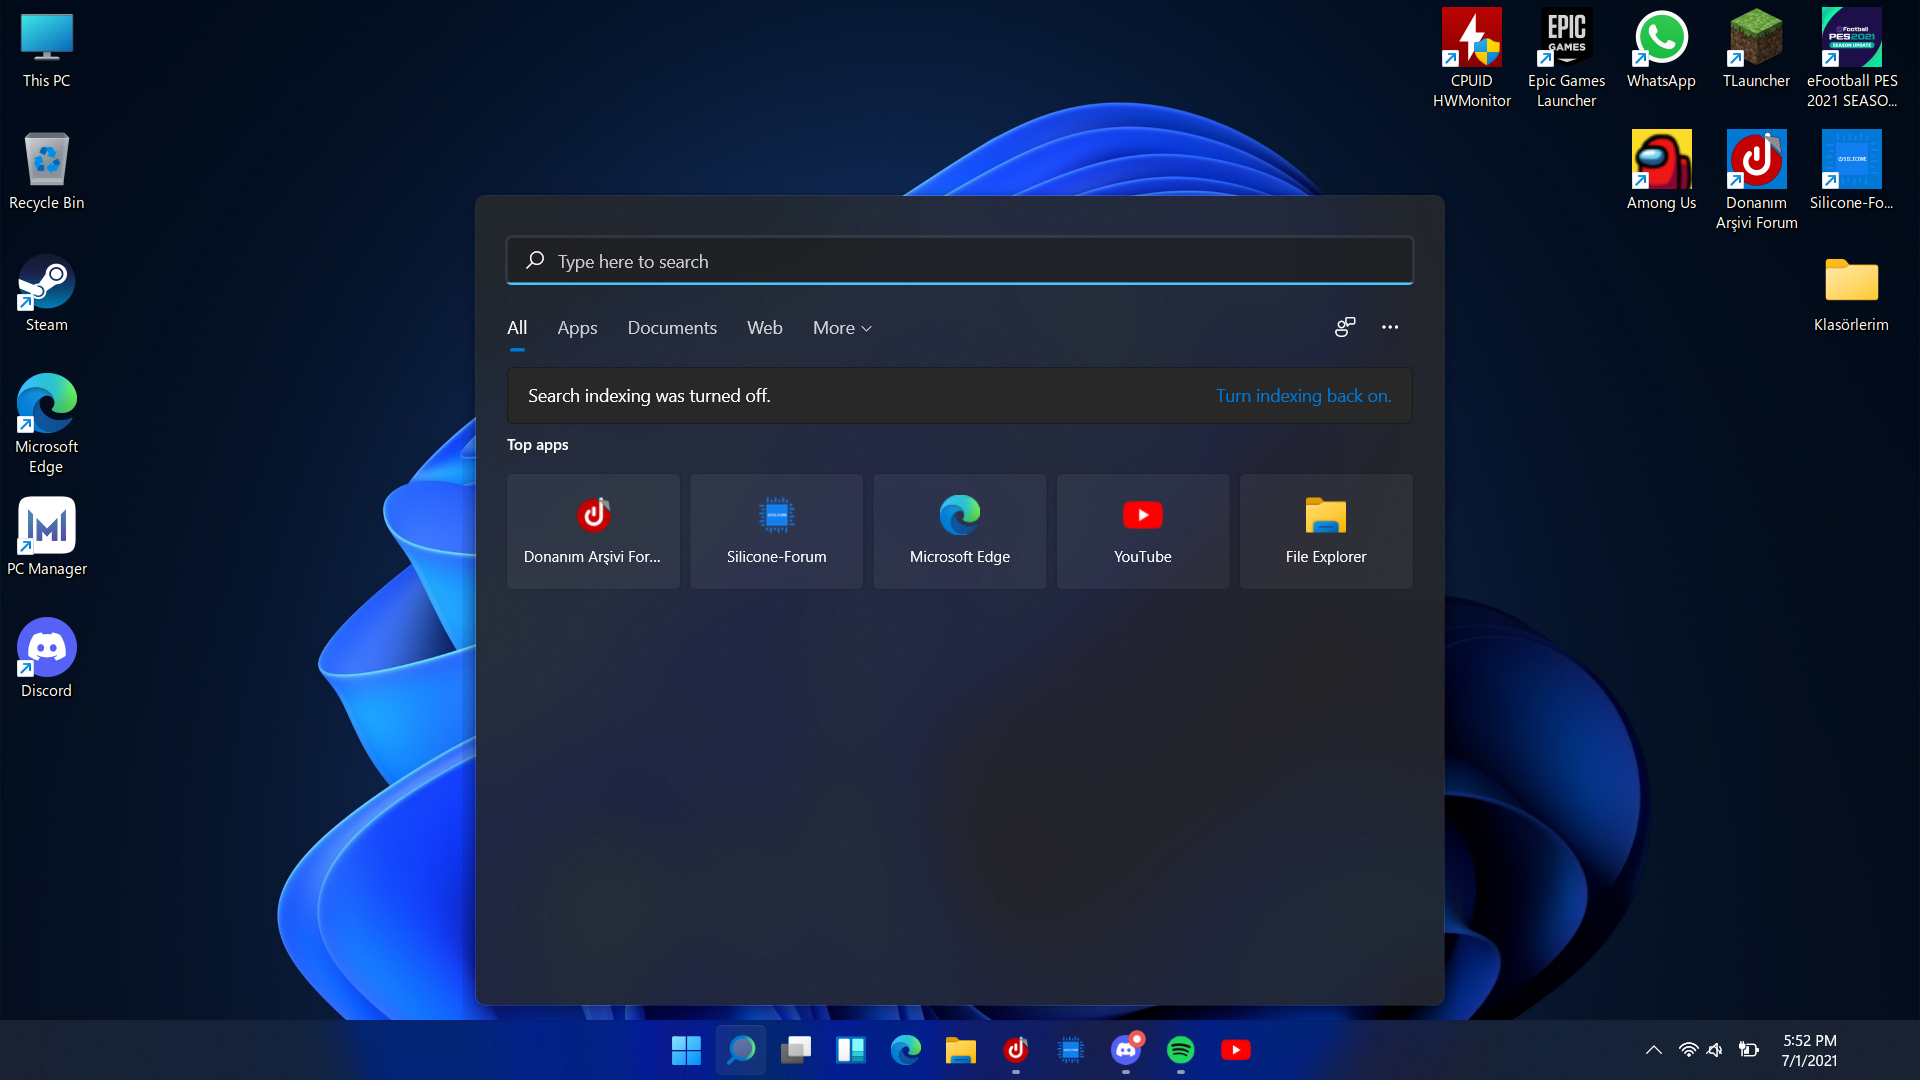Switch to the Web tab
Image resolution: width=1920 pixels, height=1080 pixels.
[x=764, y=328]
